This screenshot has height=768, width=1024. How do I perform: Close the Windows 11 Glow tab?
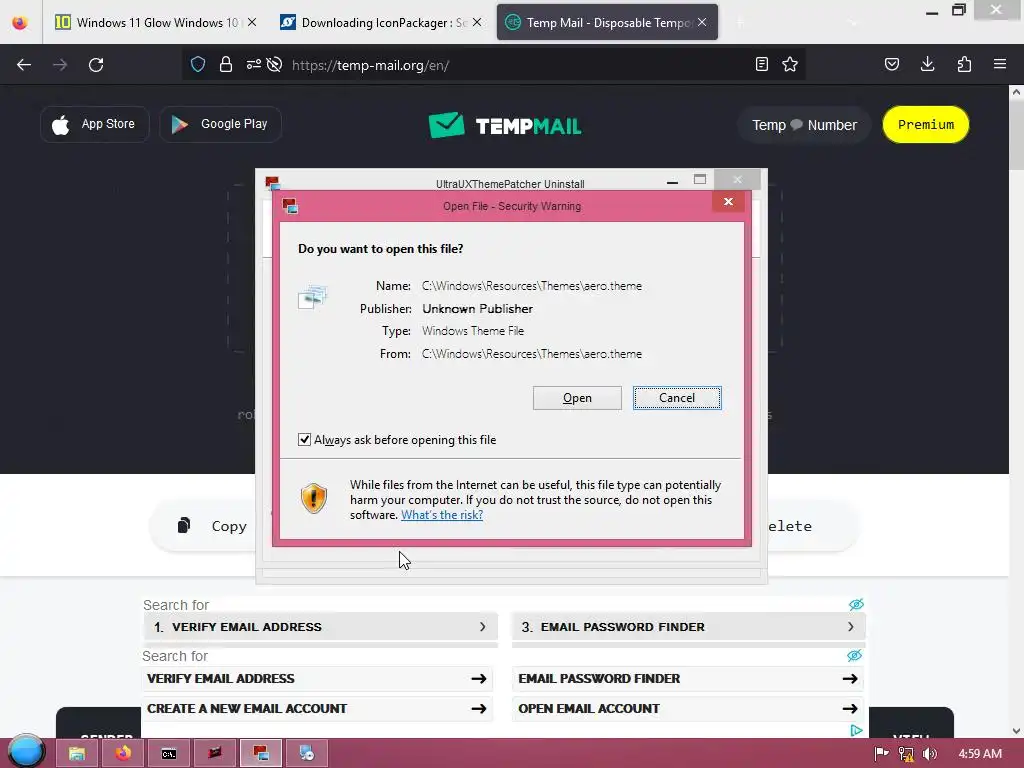[252, 22]
